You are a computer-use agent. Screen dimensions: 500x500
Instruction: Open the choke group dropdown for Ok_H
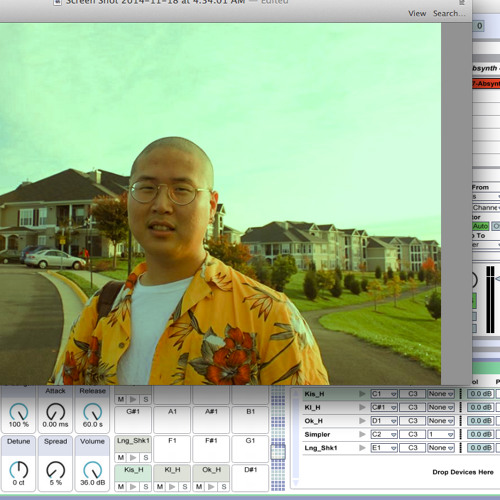[441, 421]
